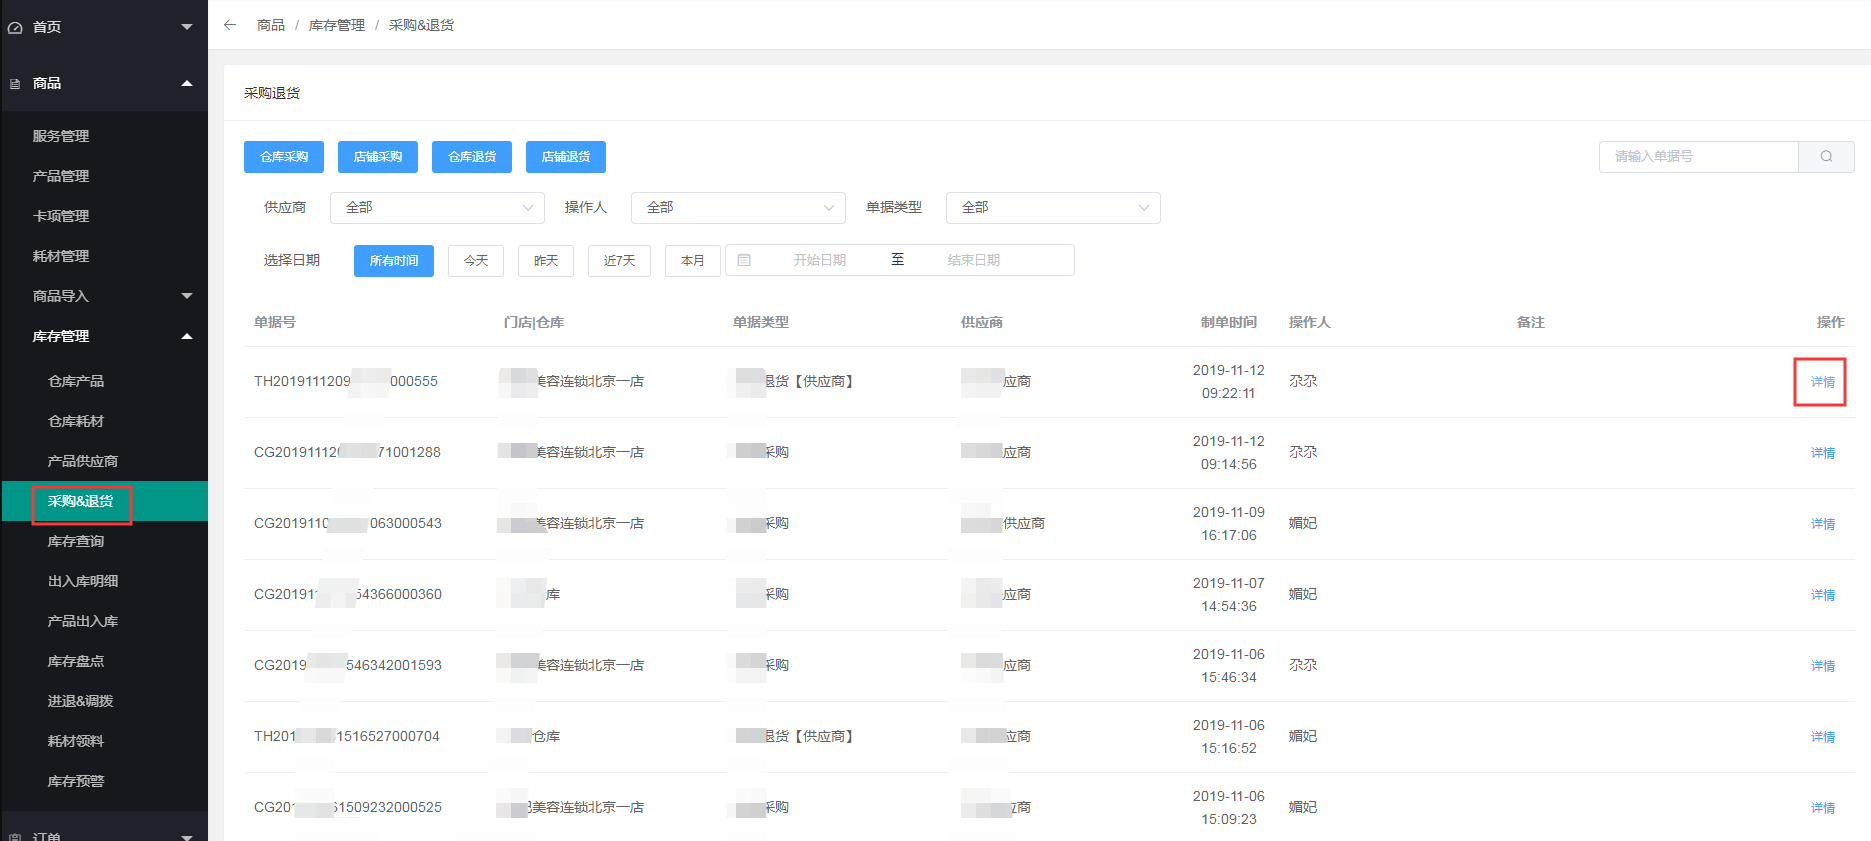Click the 开始日期 start date field
This screenshot has height=841, width=1871.
819,260
